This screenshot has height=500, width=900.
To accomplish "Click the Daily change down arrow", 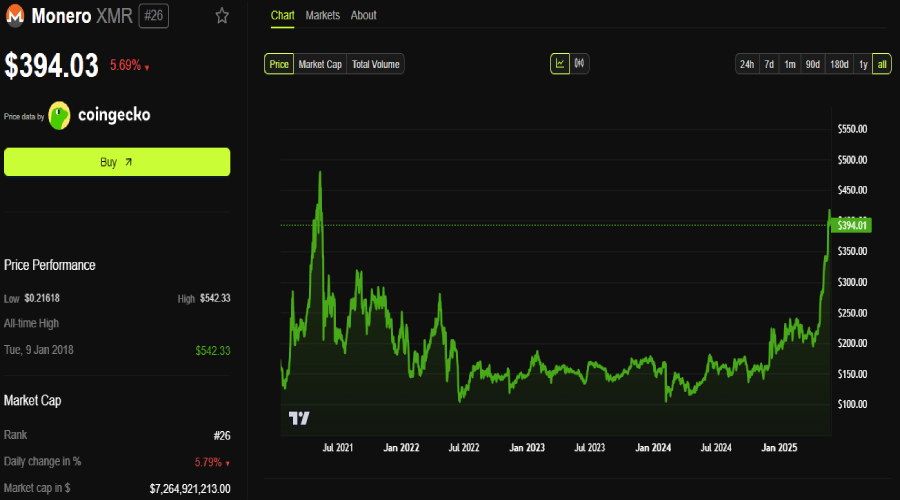I will (228, 463).
